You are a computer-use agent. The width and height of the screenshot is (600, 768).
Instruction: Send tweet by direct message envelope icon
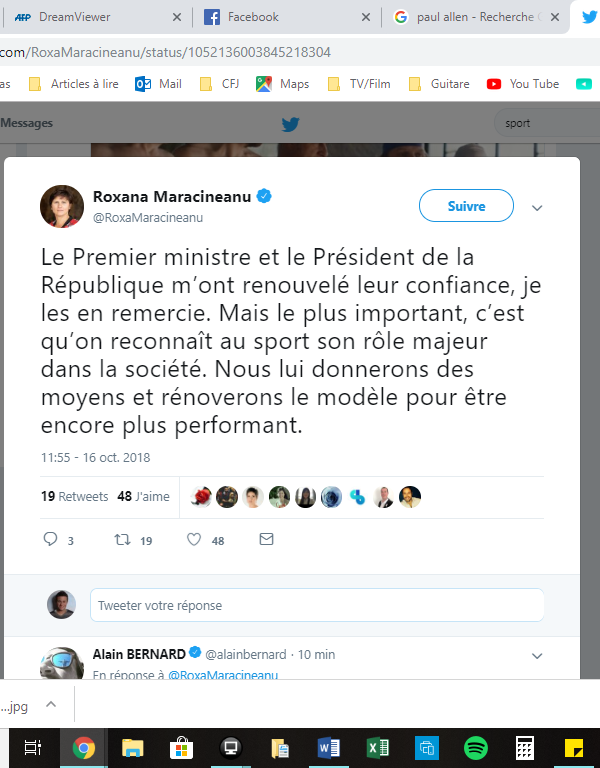coord(266,540)
